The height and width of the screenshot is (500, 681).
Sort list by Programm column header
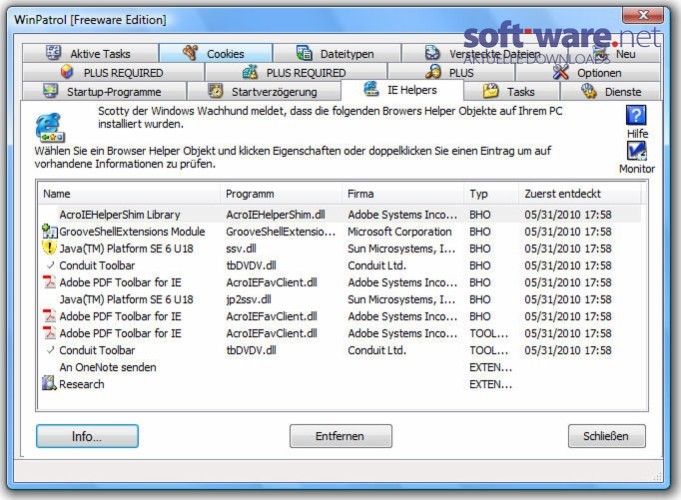pos(281,194)
